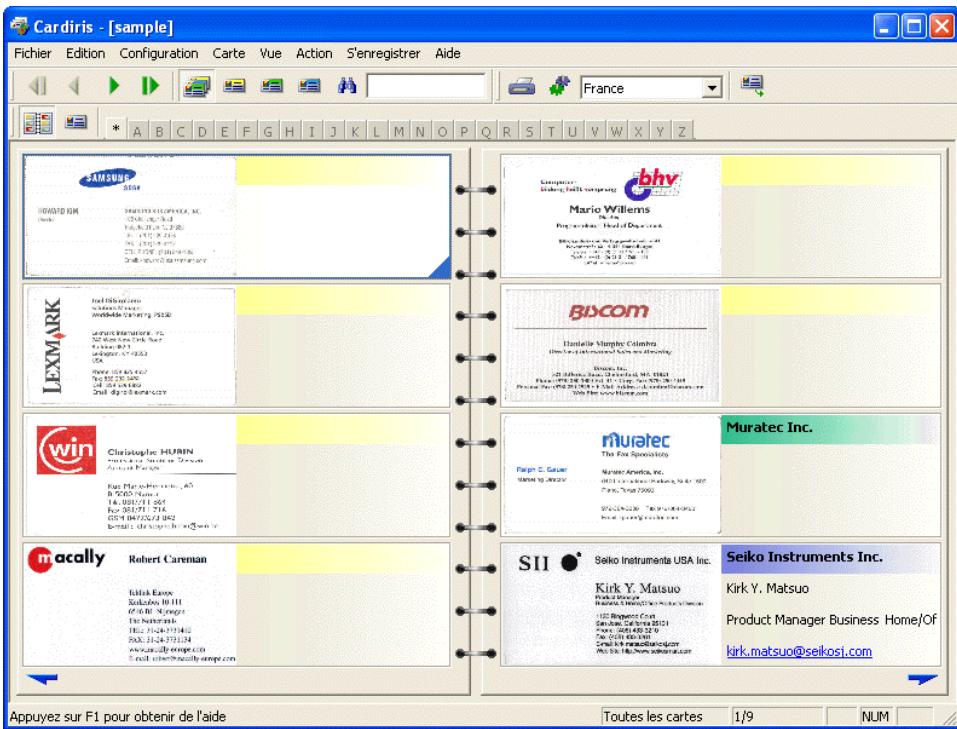Click Seiko Instruments Inc. company heading
The width and height of the screenshot is (957, 729).
(x=804, y=557)
